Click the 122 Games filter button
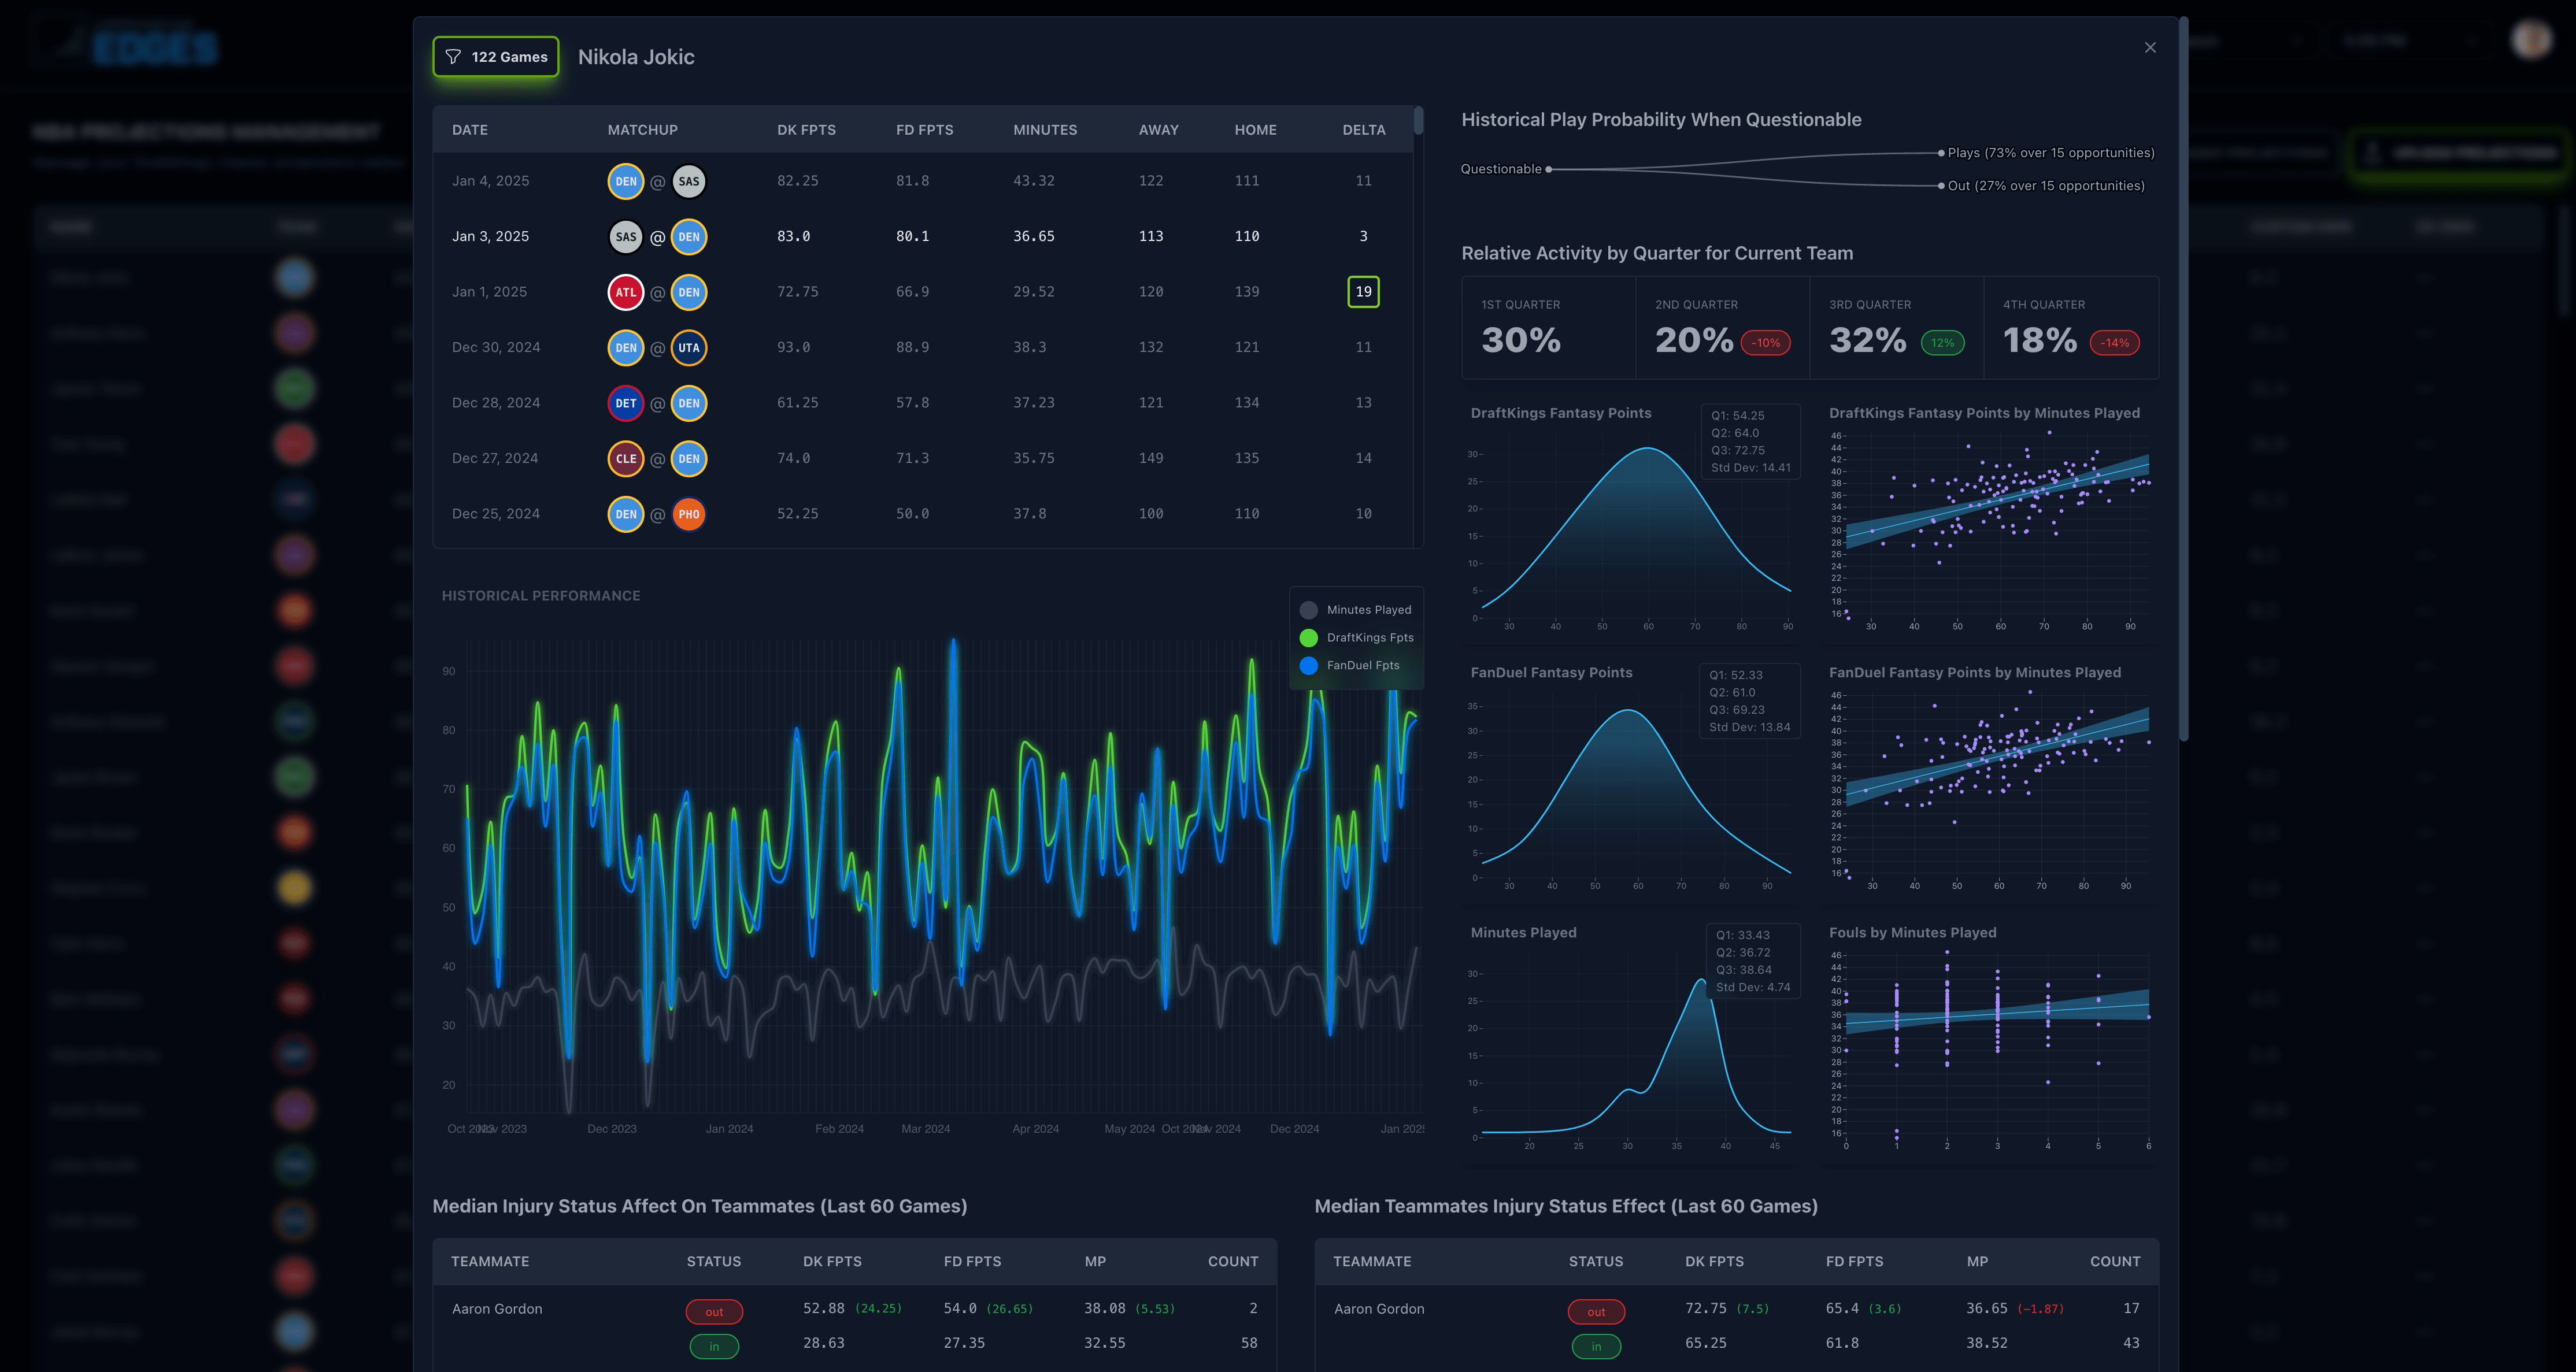2576x1372 pixels. tap(496, 57)
